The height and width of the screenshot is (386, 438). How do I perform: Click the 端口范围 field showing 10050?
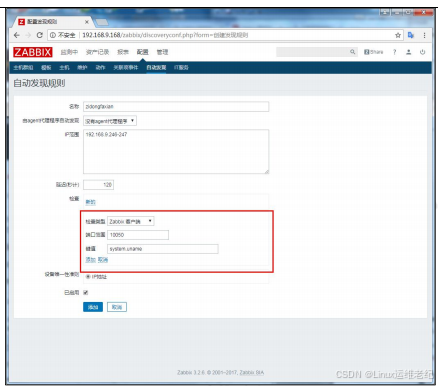pos(138,235)
